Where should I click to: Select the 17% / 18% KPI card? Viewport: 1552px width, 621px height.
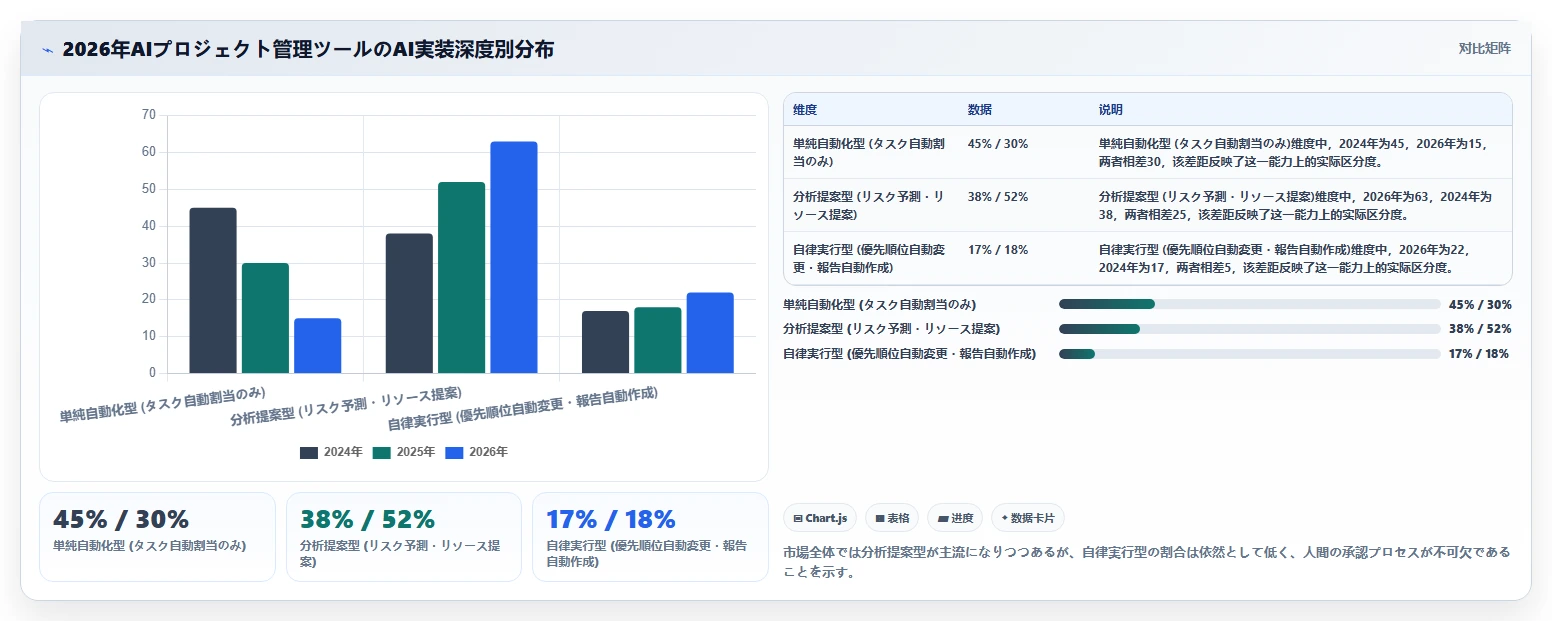[650, 536]
